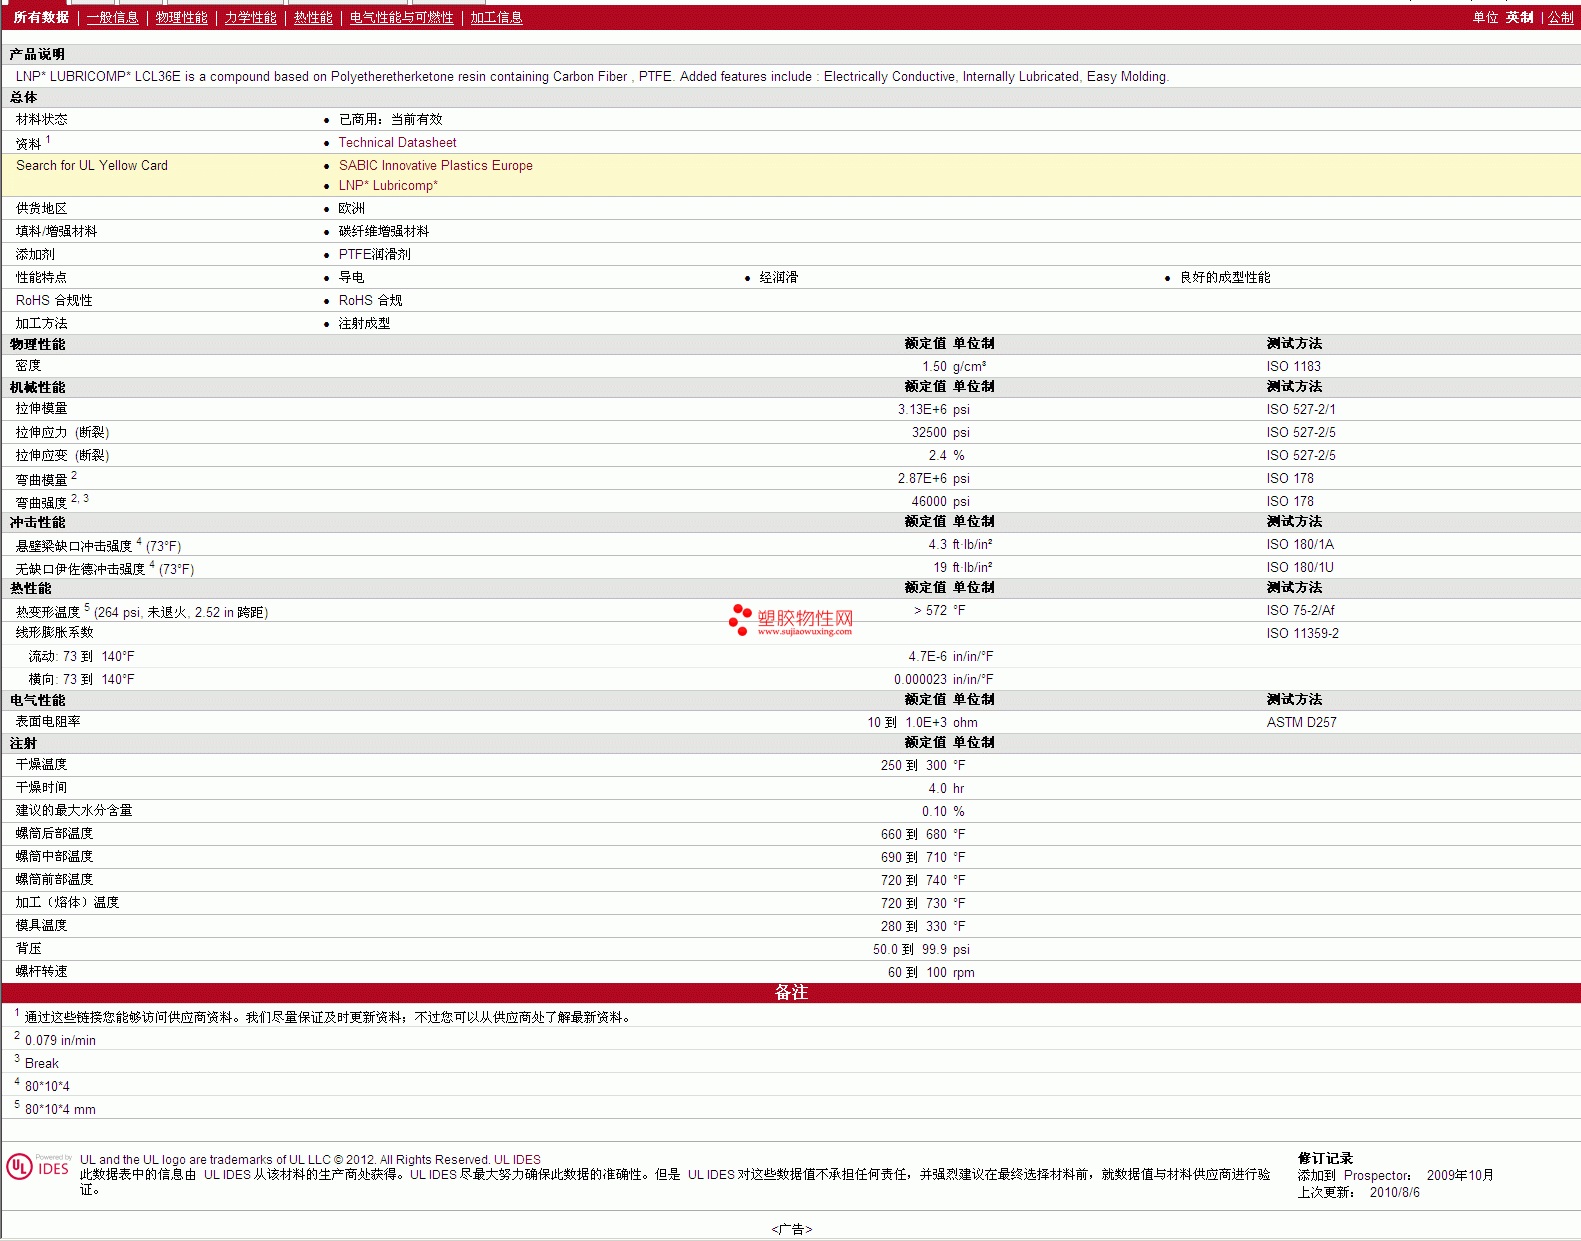Image resolution: width=1581 pixels, height=1241 pixels.
Task: Open the 加工信息 tab
Action: pyautogui.click(x=496, y=17)
